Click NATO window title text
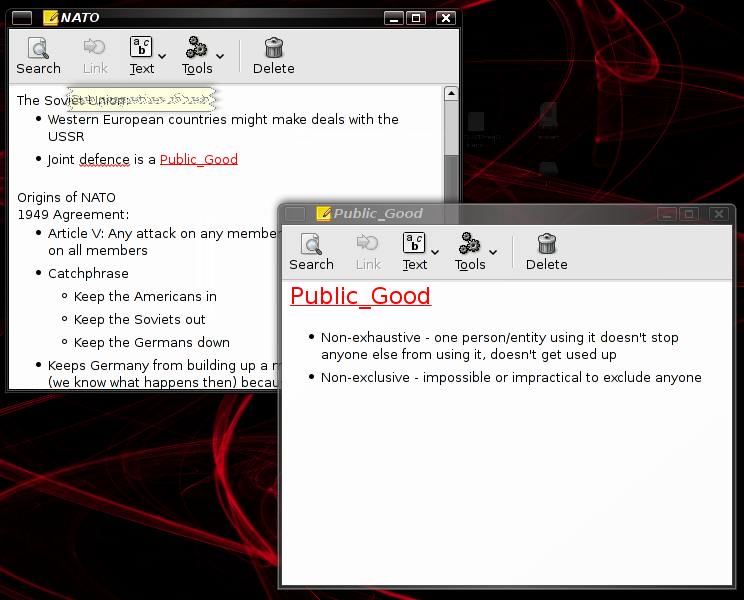 point(80,18)
